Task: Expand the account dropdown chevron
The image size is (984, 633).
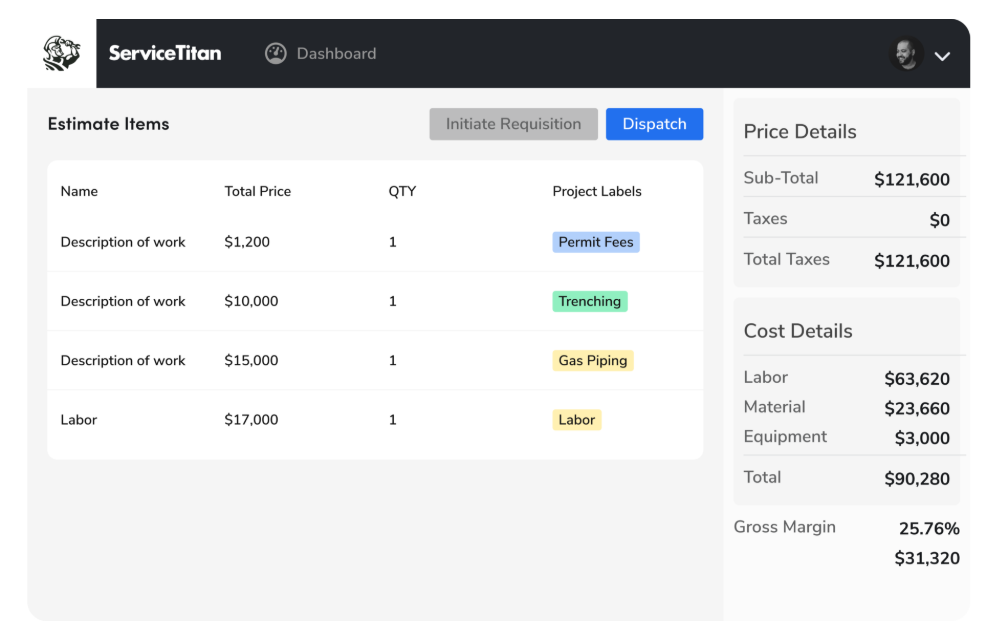Action: click(942, 56)
